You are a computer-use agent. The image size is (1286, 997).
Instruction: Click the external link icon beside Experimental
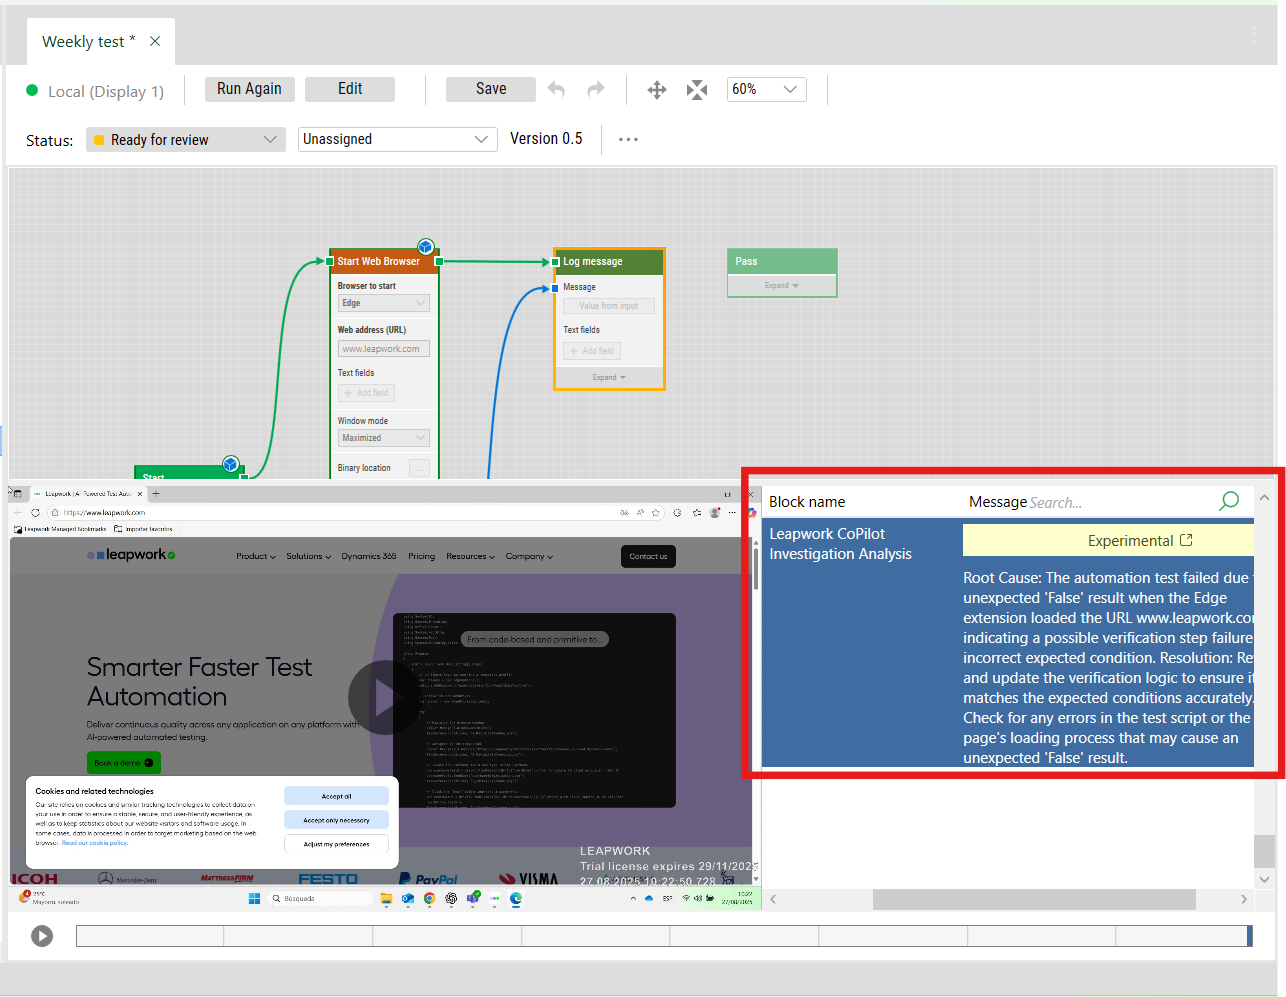click(1189, 540)
